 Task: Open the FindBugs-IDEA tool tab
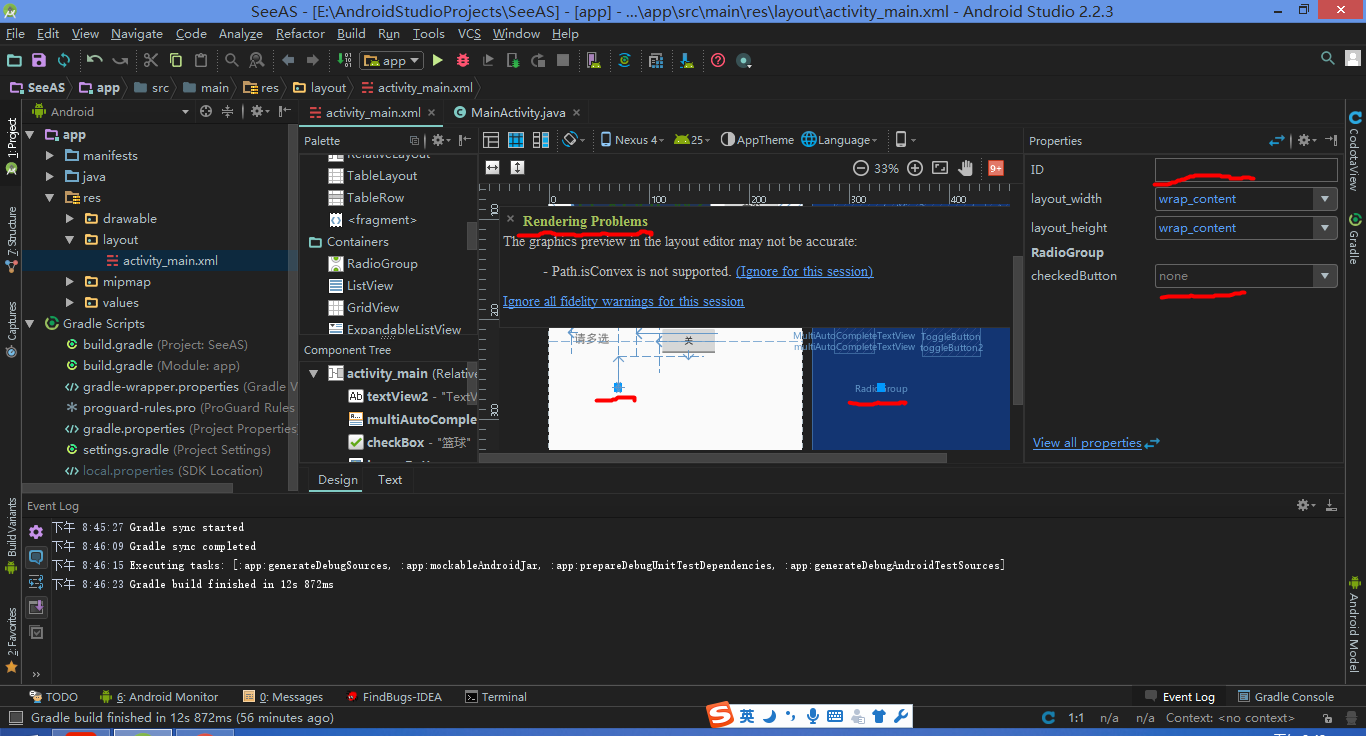[394, 697]
